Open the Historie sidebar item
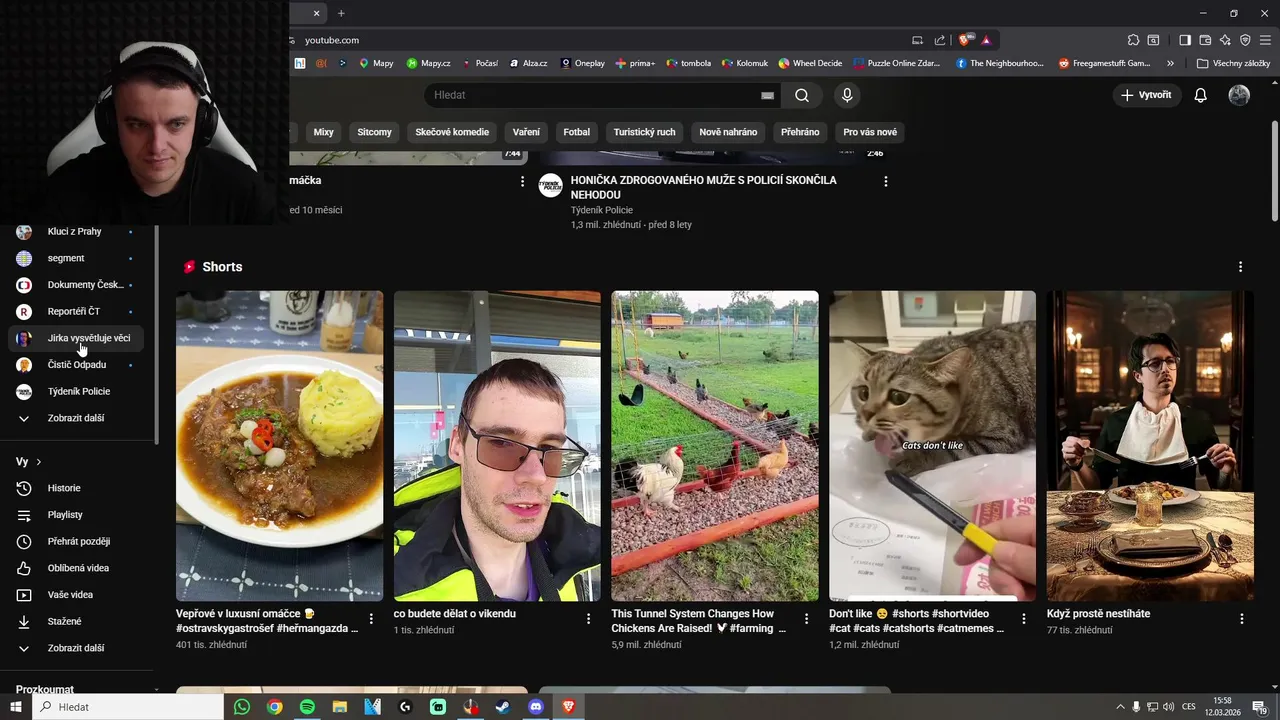The height and width of the screenshot is (720, 1280). (78, 488)
